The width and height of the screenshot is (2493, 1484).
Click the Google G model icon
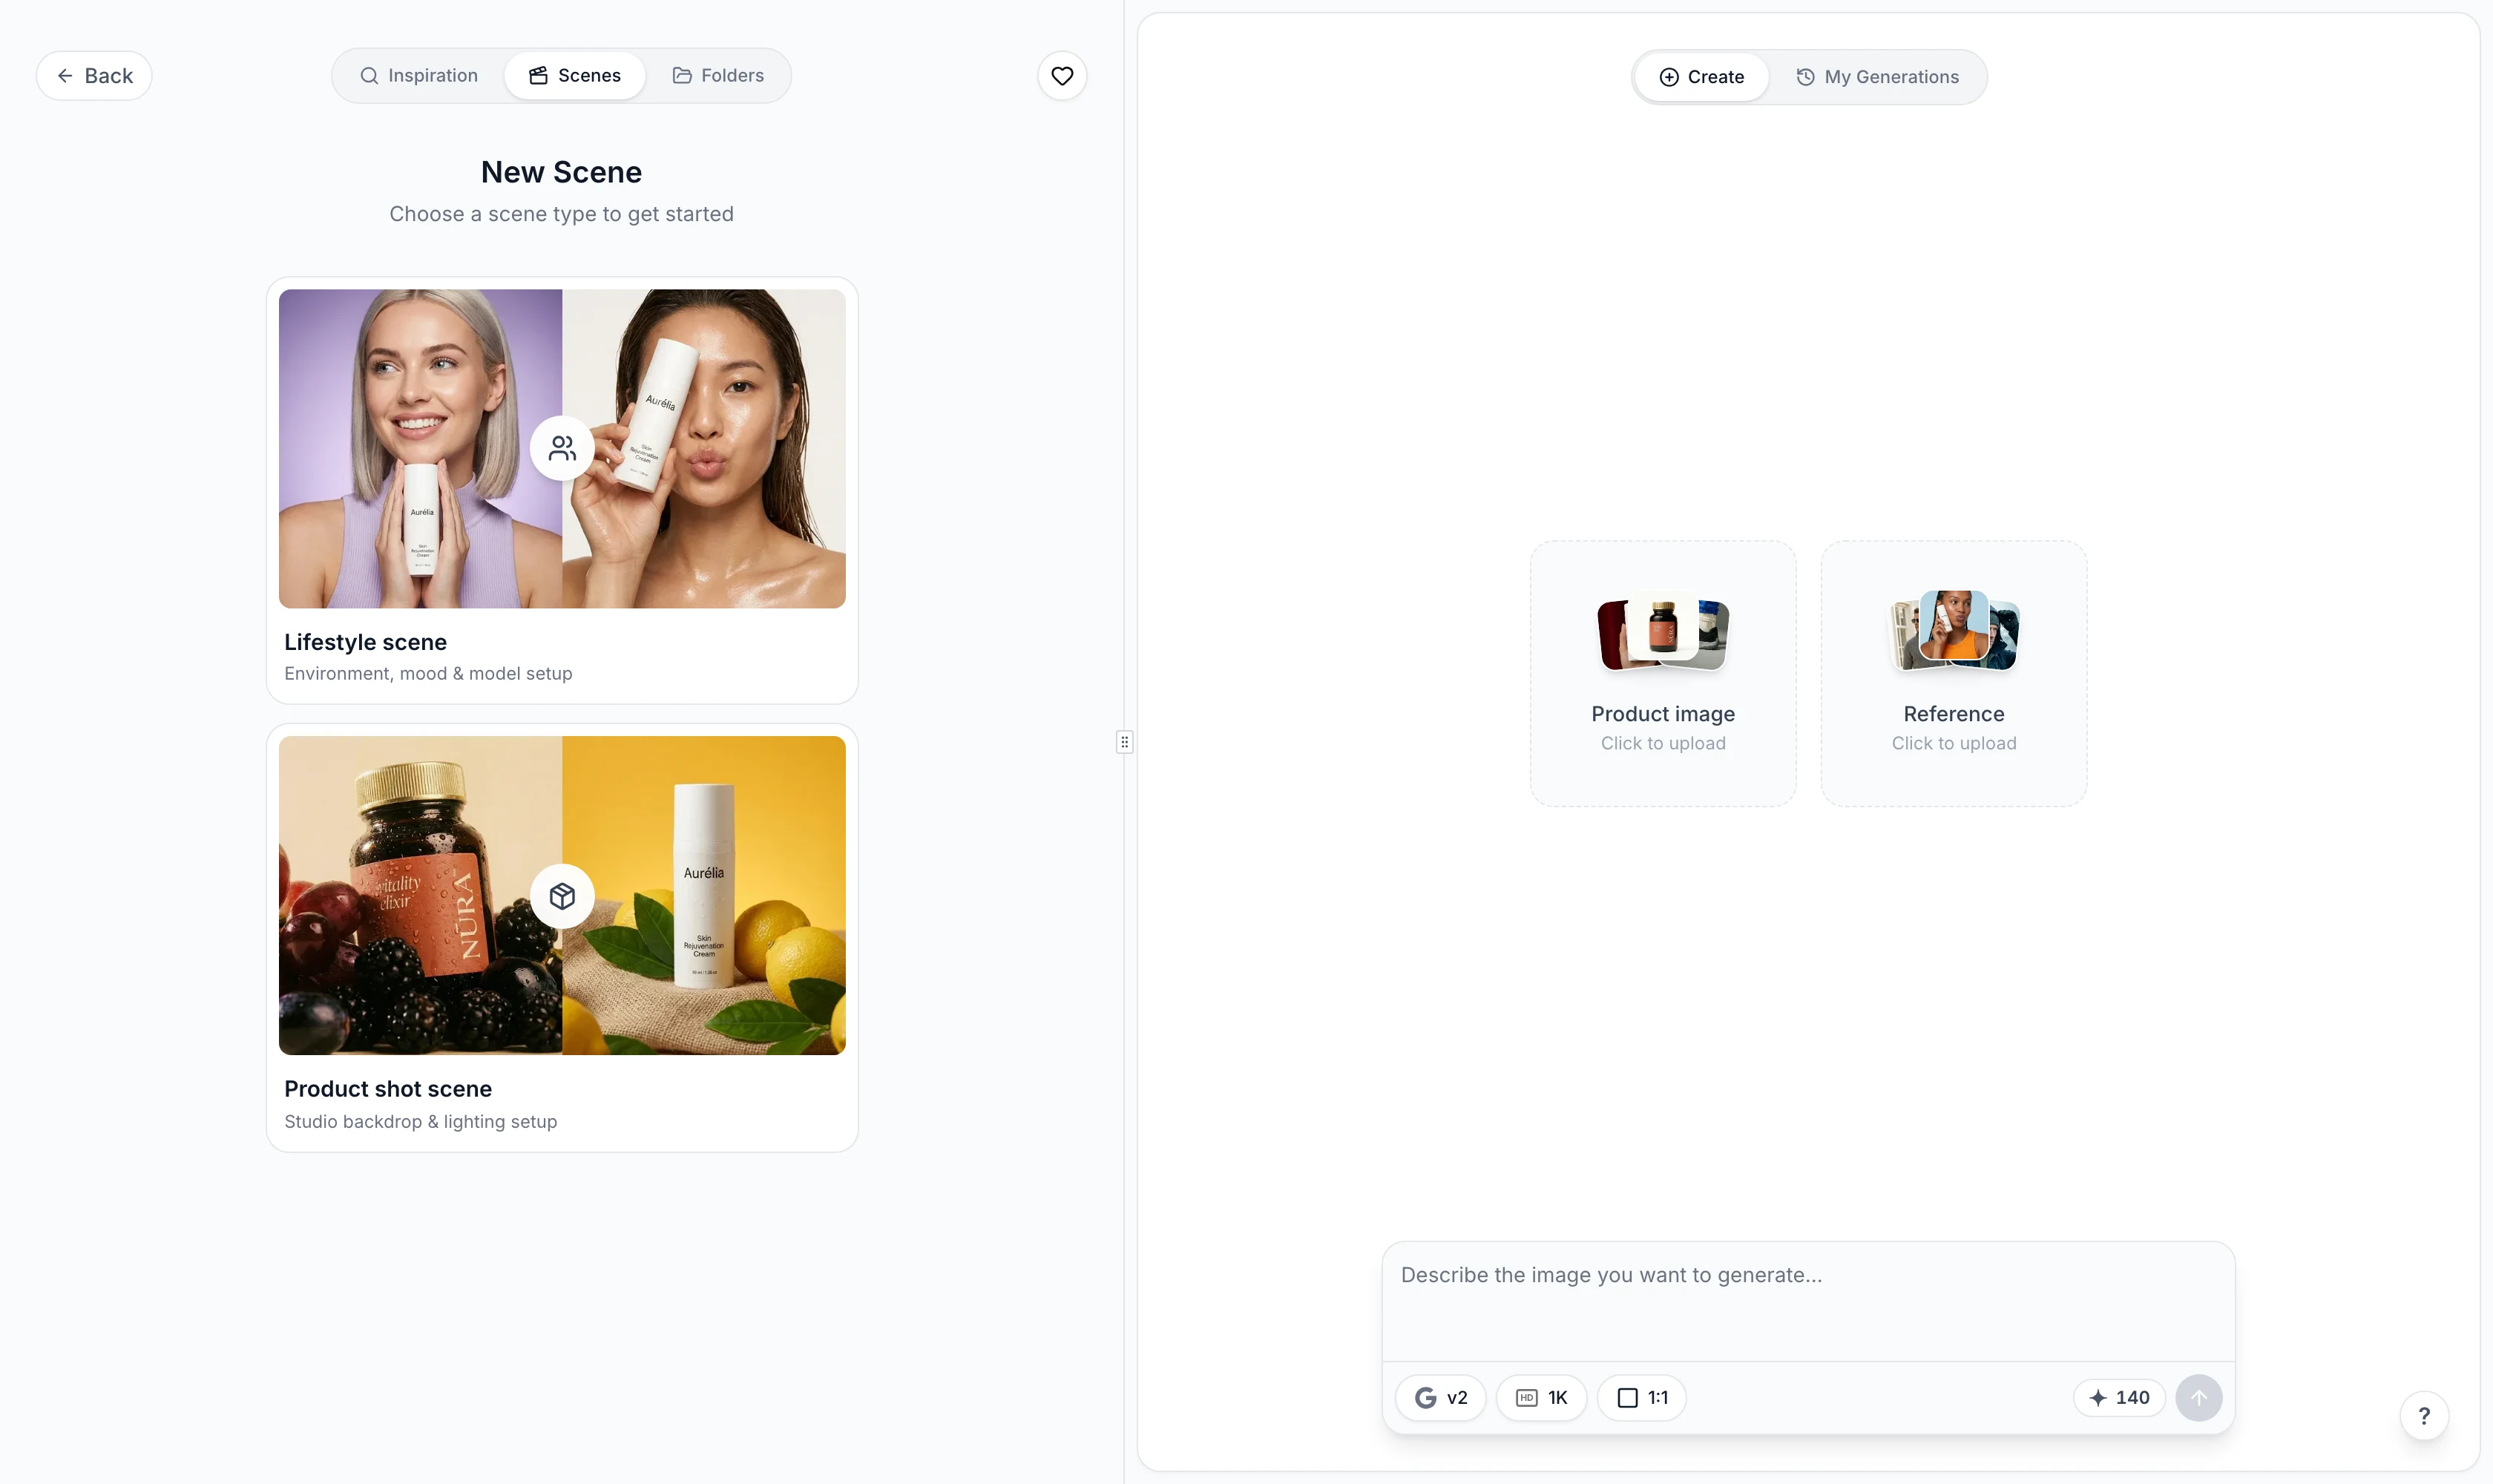click(1425, 1397)
